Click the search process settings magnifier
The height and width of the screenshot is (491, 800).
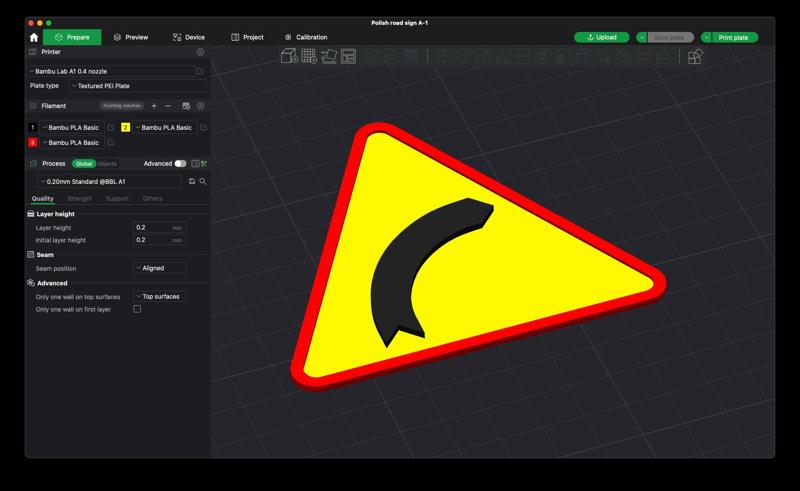[x=203, y=181]
